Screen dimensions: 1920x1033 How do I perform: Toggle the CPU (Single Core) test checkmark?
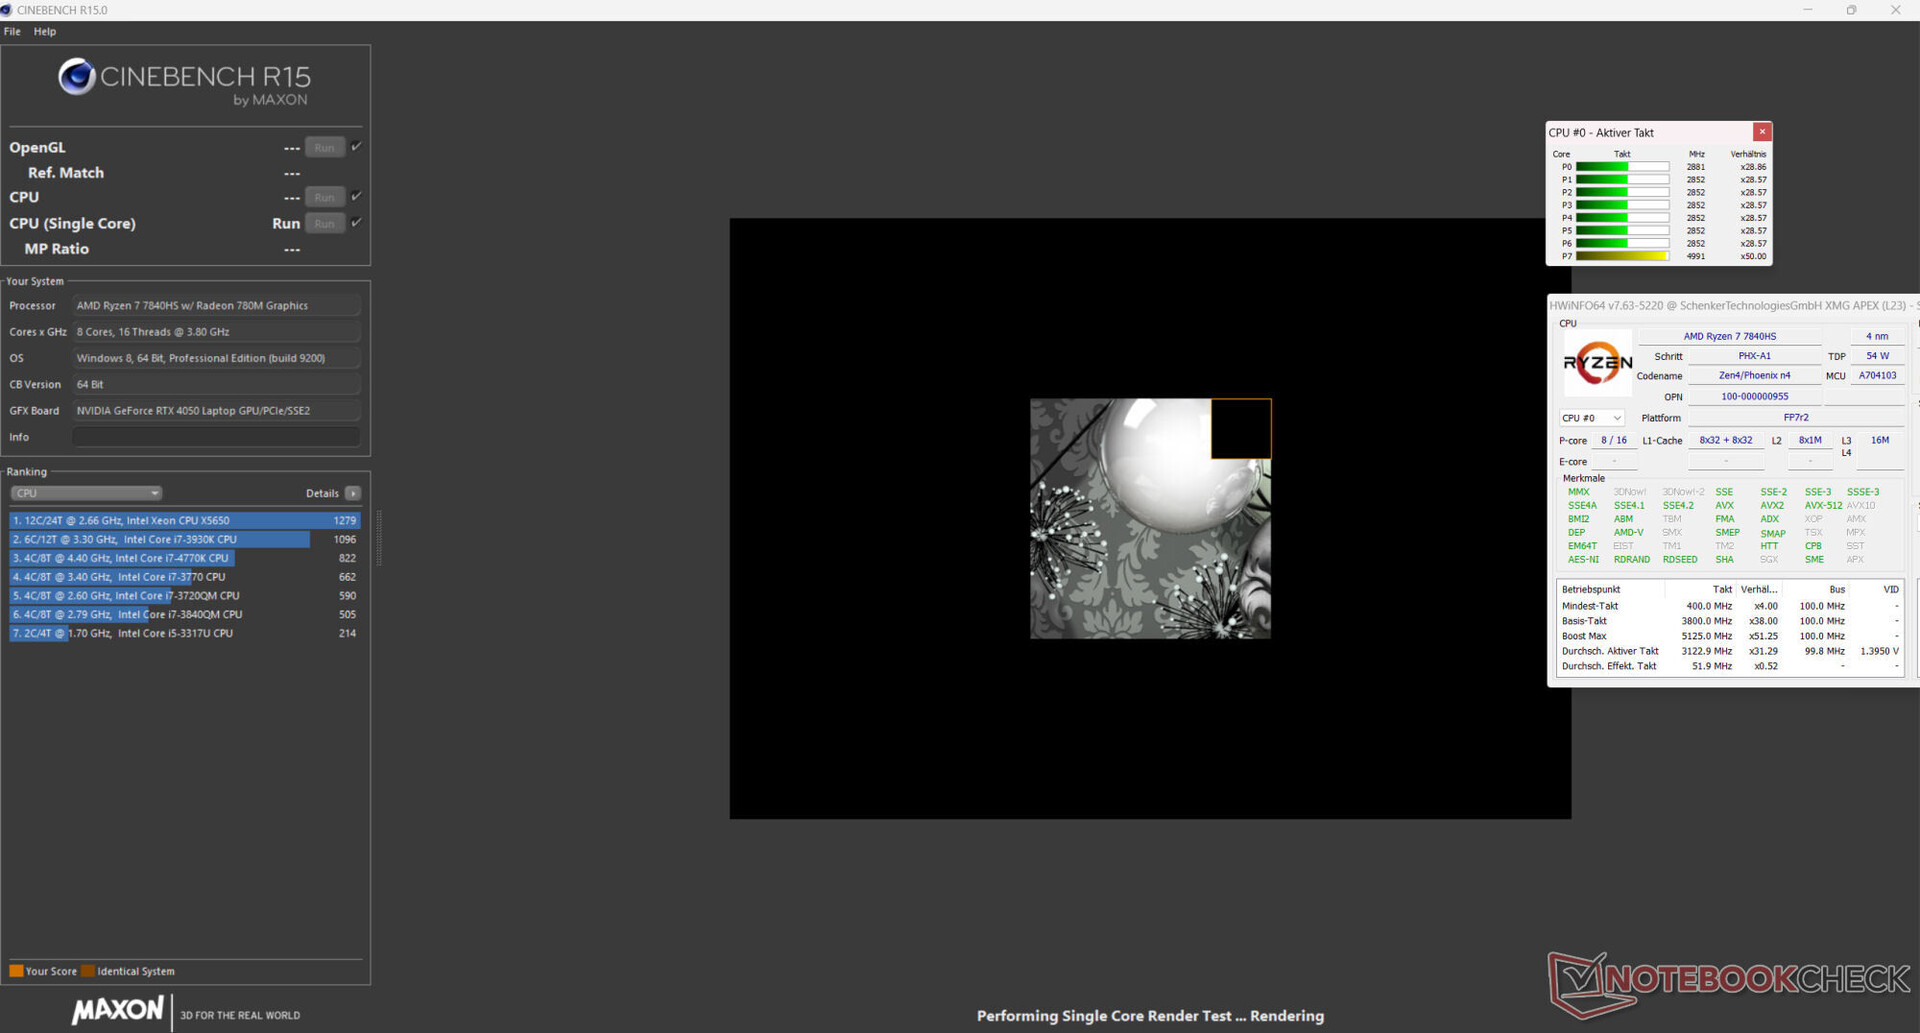[356, 222]
